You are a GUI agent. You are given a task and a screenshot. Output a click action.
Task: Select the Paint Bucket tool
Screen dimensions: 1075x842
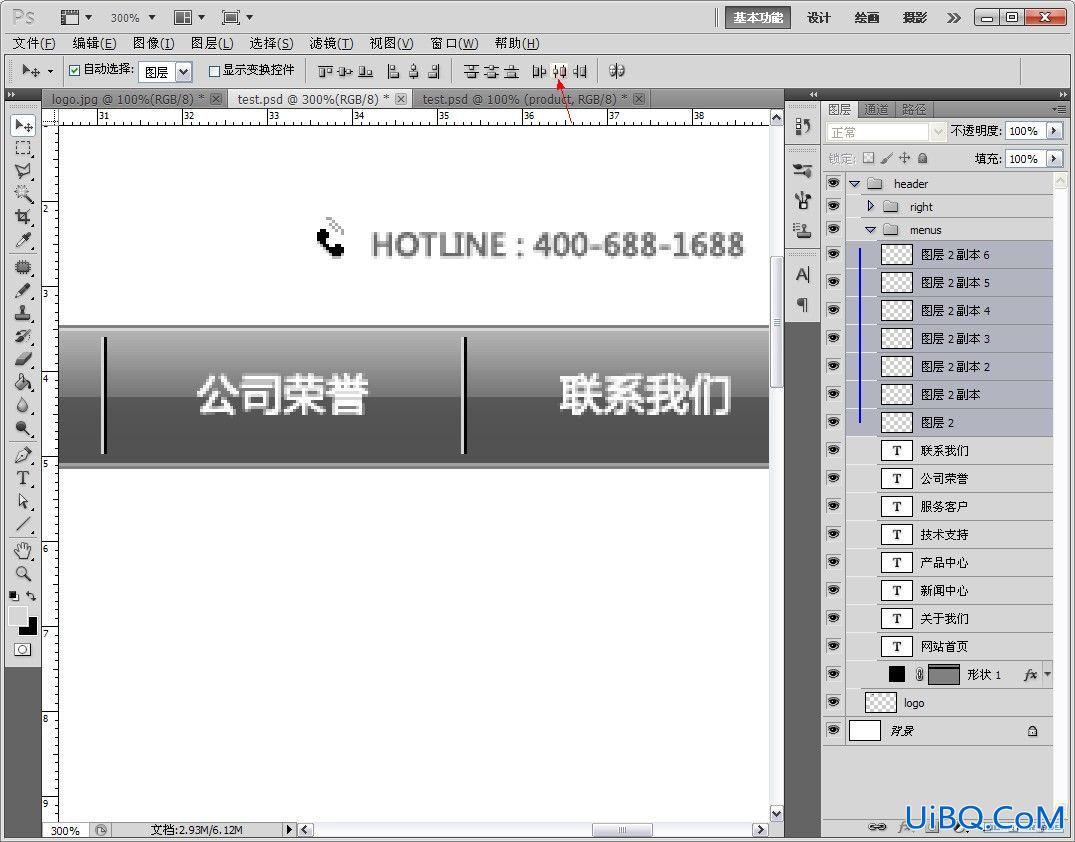[23, 382]
